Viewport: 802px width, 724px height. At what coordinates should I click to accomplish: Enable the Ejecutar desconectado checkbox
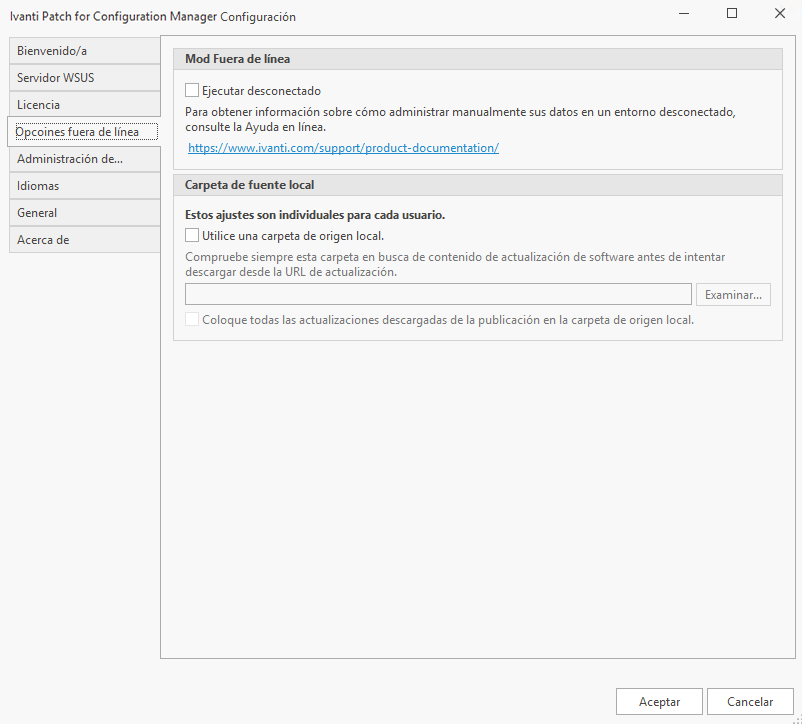193,91
